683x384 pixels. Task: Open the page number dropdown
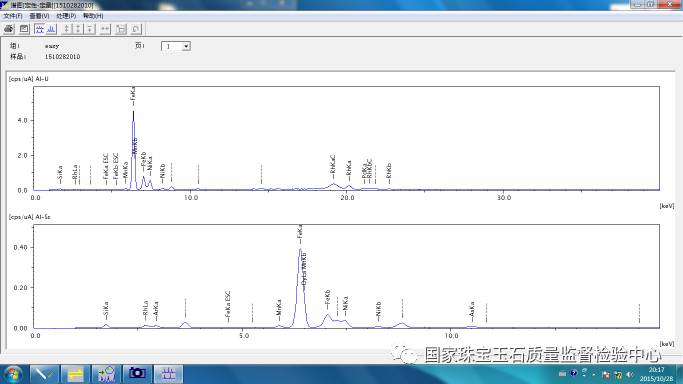[186, 46]
